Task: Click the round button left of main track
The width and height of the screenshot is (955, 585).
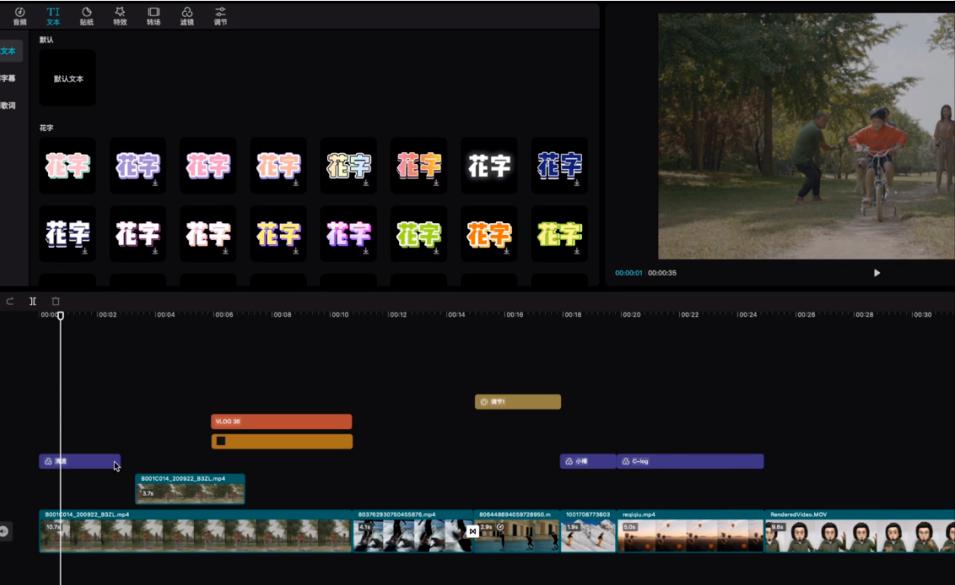Action: click(4, 531)
